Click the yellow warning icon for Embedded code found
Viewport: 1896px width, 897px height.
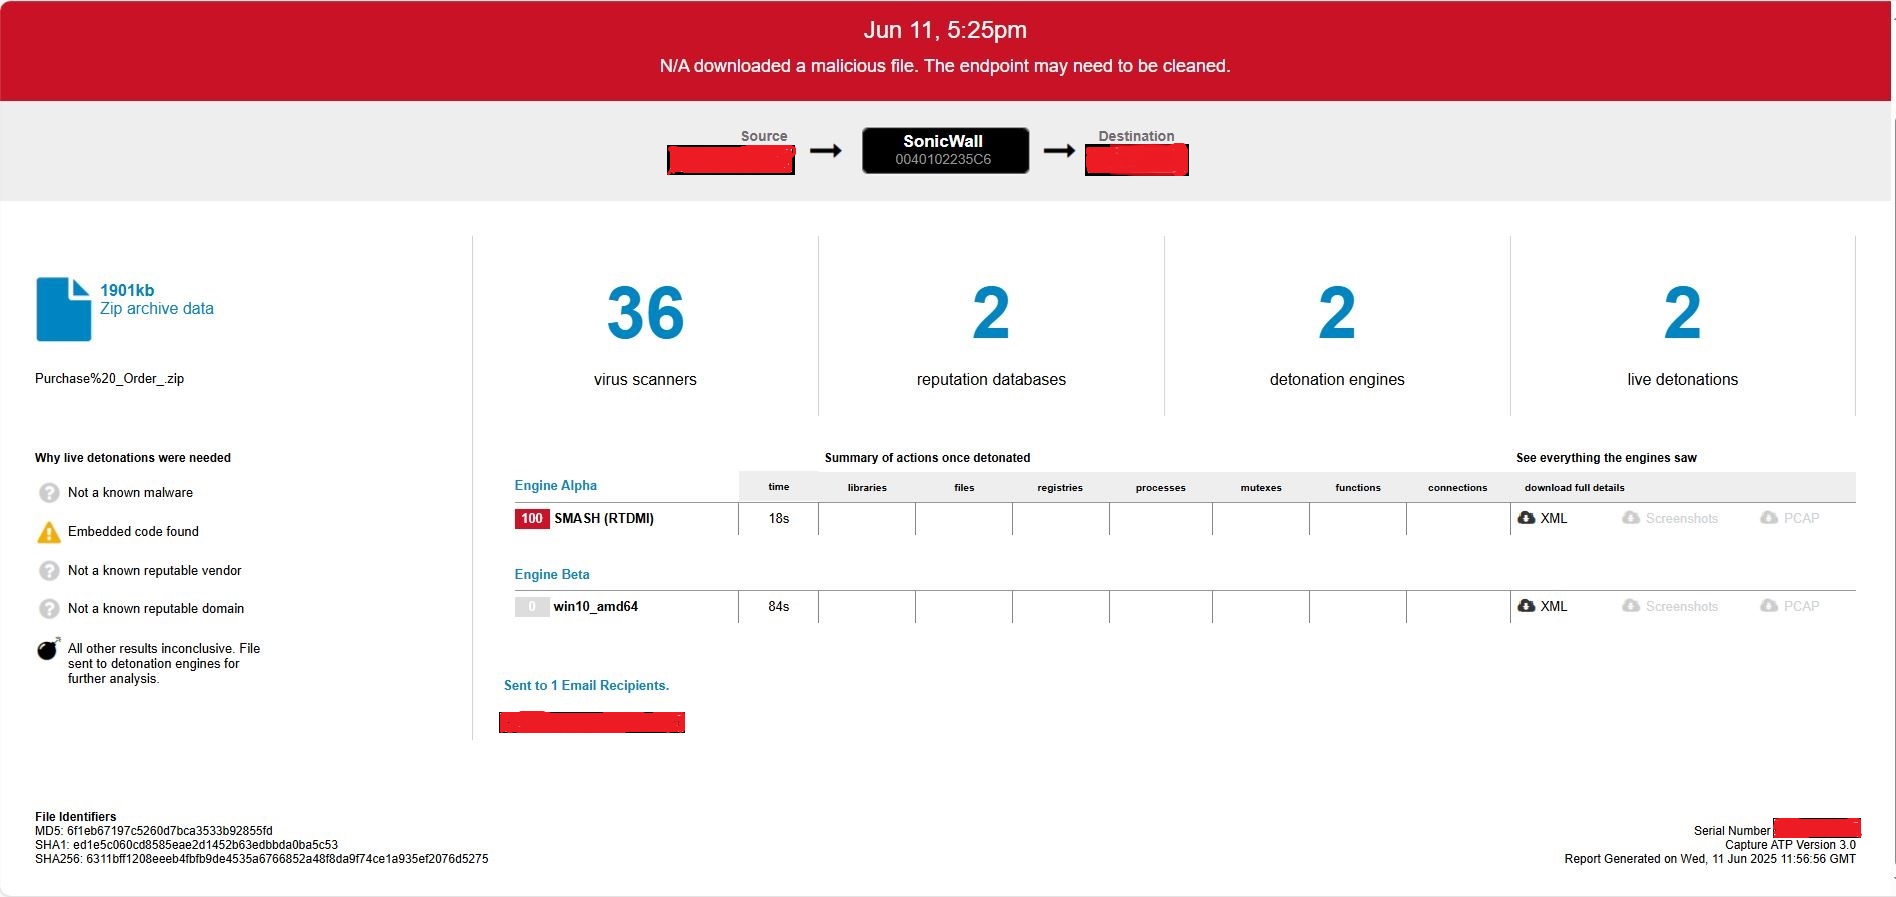click(x=49, y=532)
